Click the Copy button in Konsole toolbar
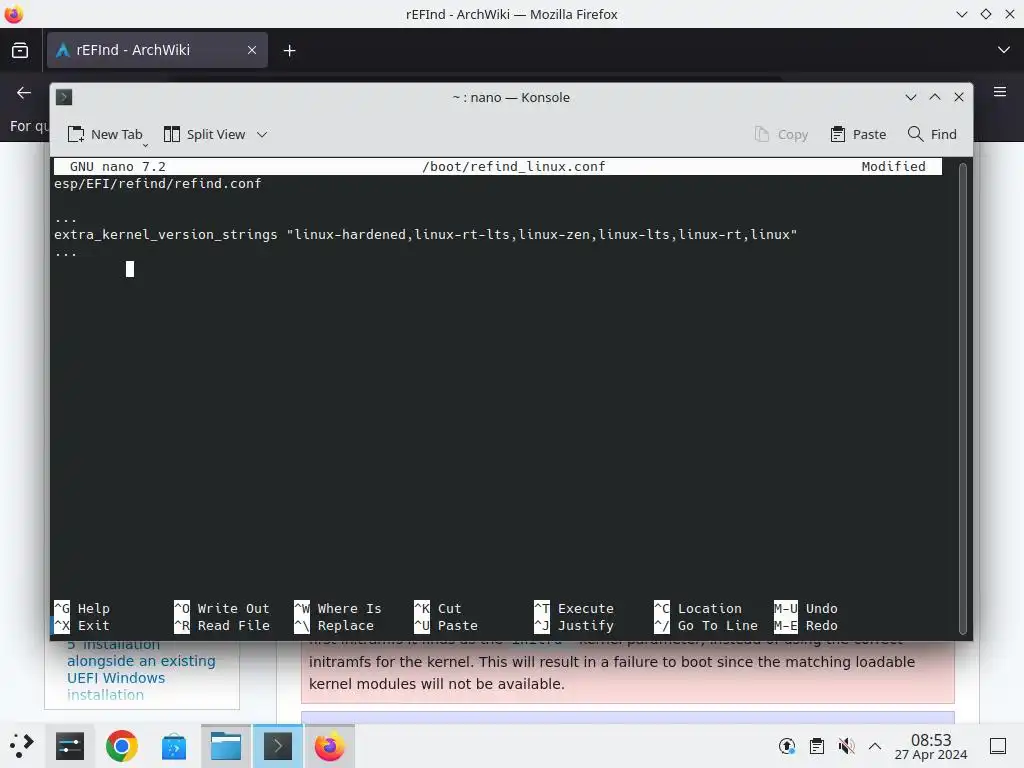 781,135
